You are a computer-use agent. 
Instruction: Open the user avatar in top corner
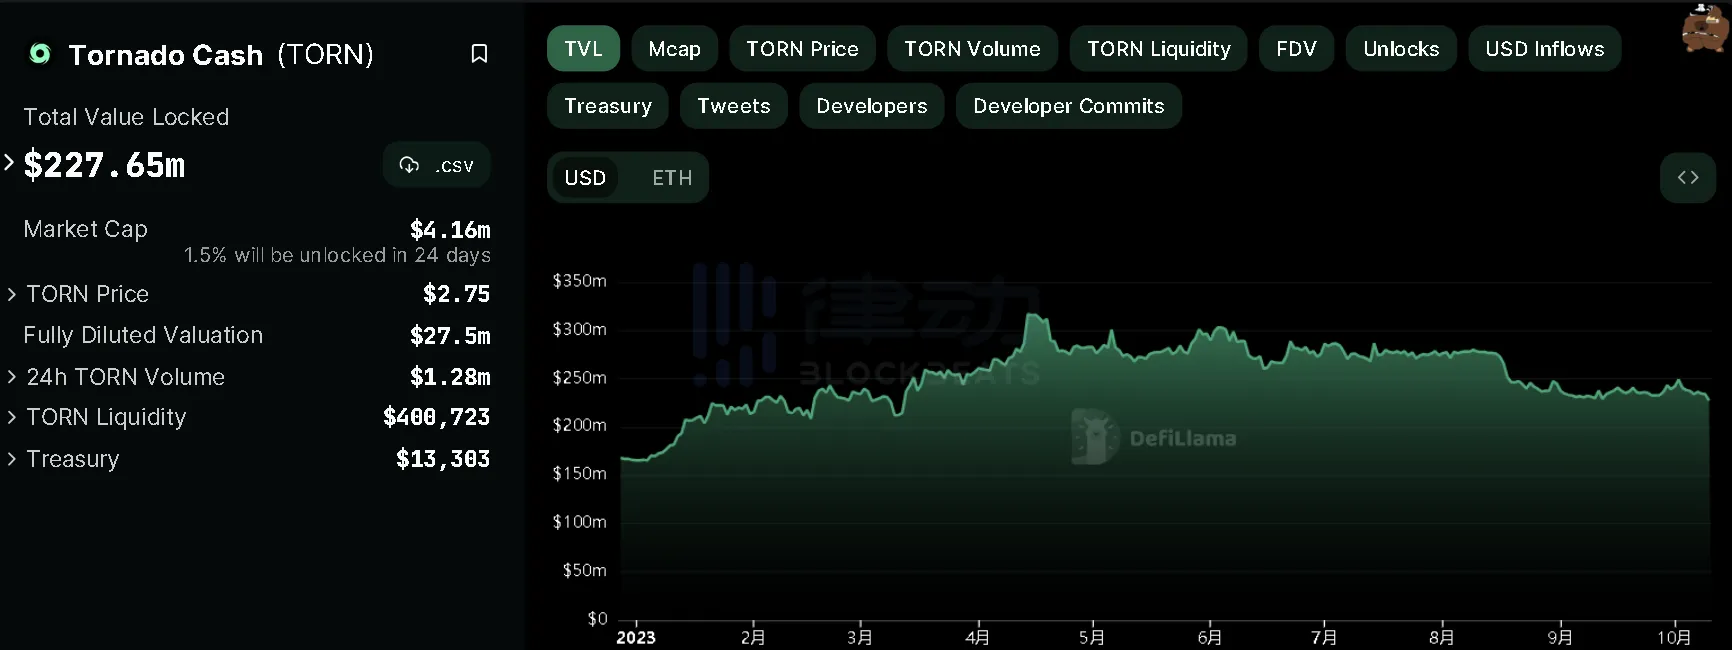tap(1705, 28)
